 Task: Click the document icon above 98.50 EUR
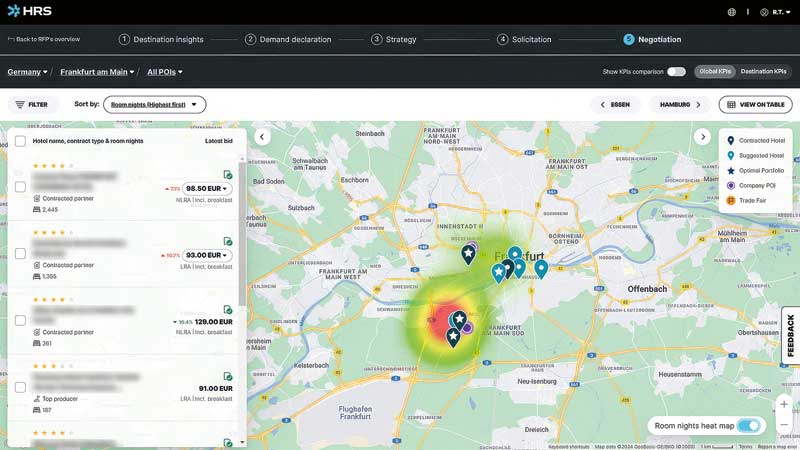point(228,174)
